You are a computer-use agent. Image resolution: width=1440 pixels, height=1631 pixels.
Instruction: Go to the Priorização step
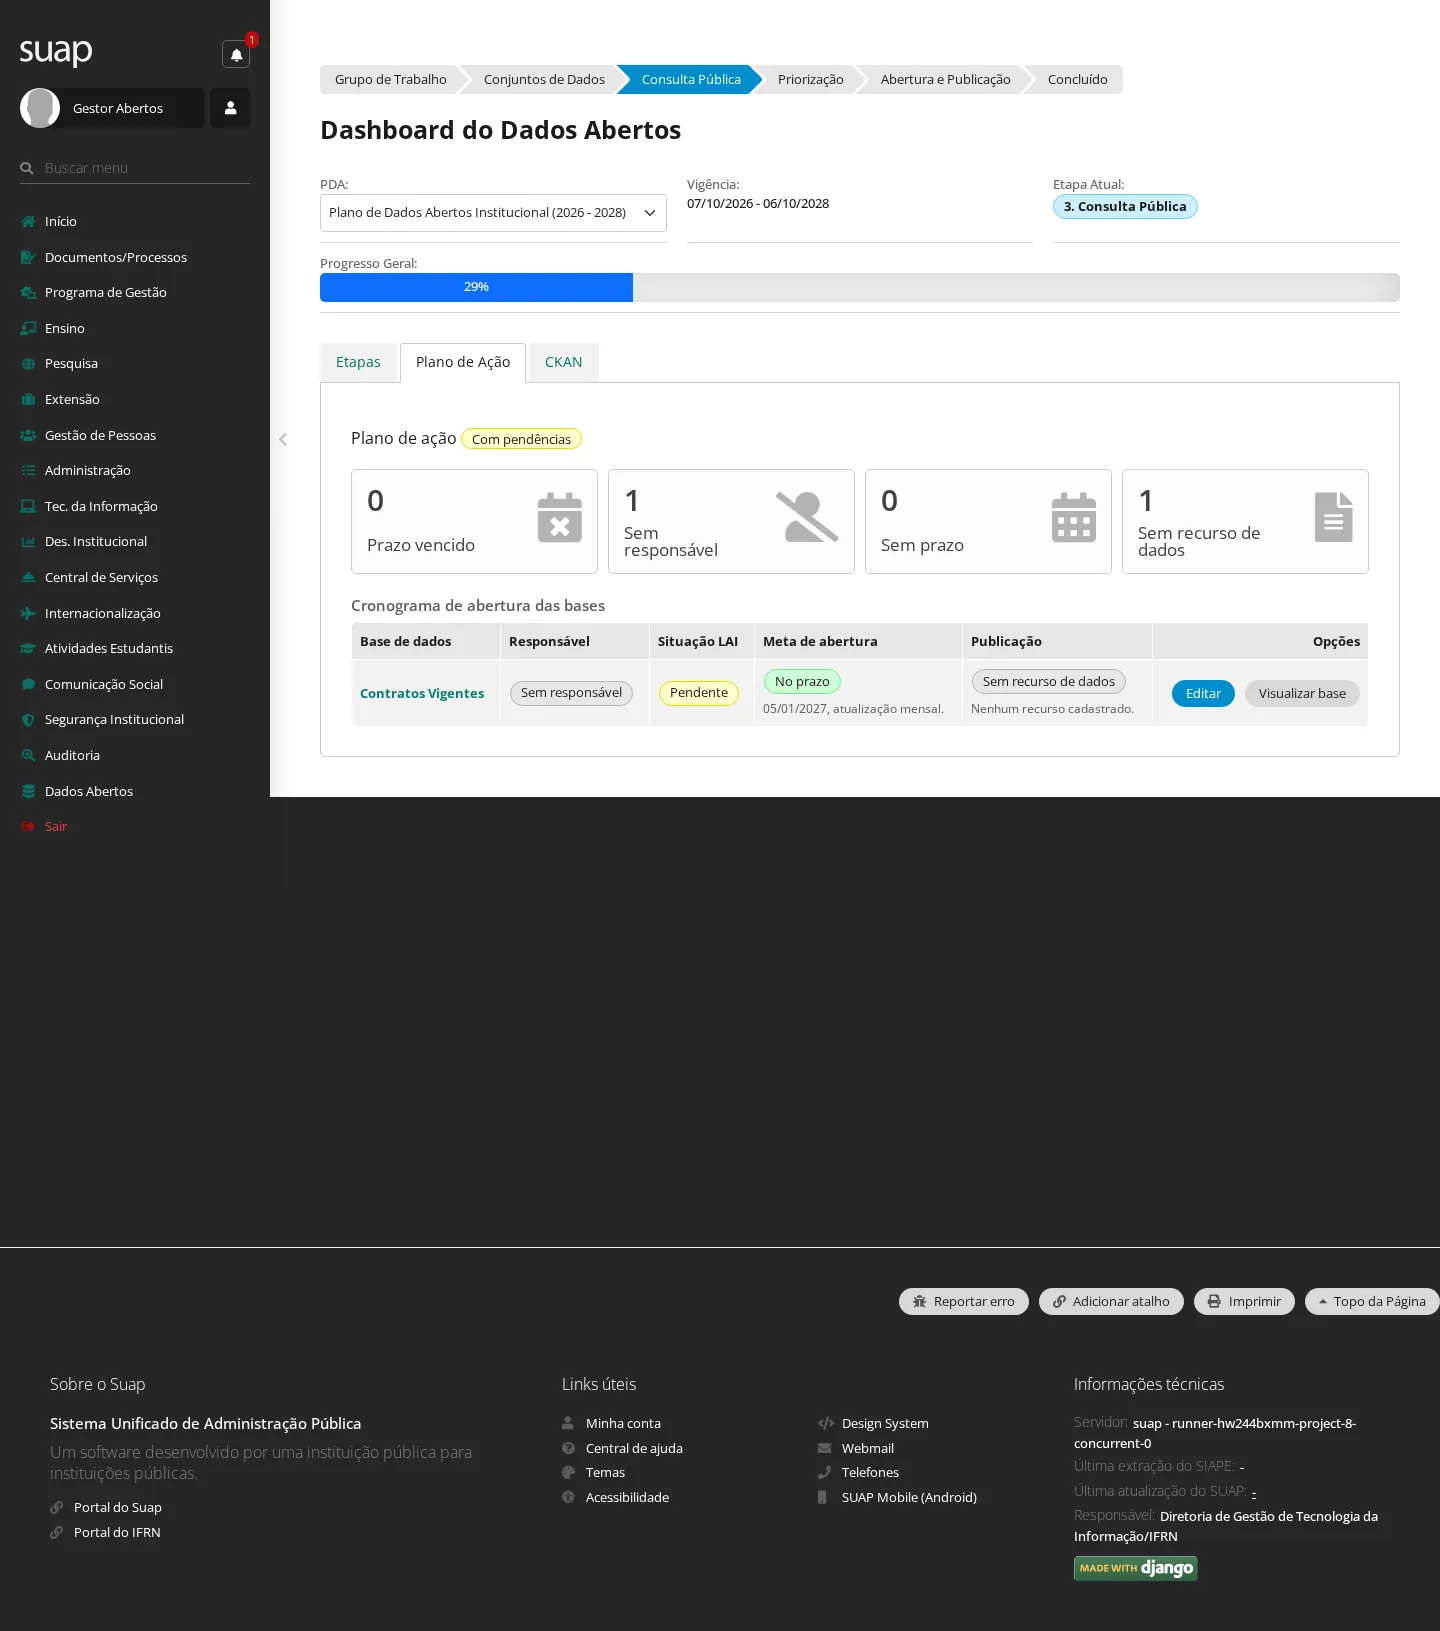810,79
